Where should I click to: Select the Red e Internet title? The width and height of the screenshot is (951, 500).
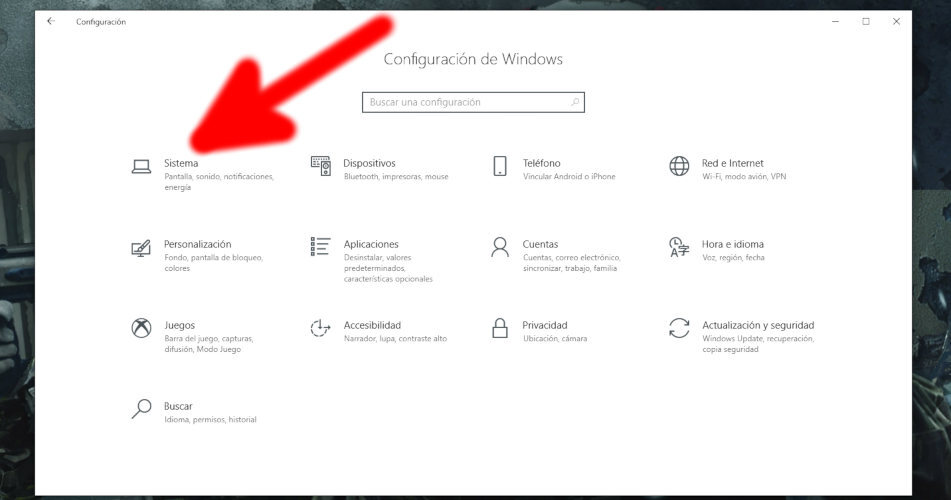733,163
